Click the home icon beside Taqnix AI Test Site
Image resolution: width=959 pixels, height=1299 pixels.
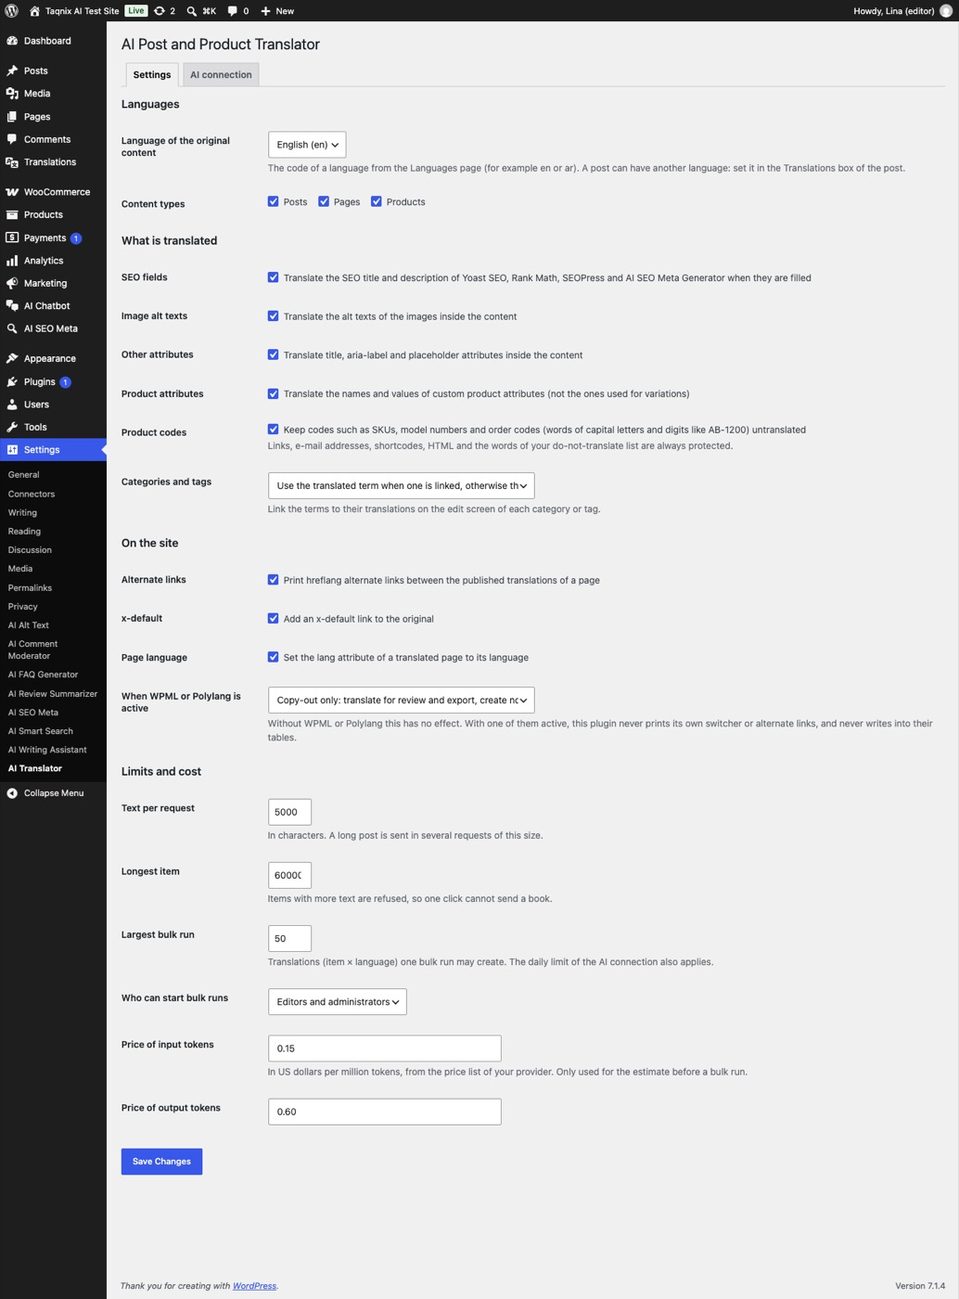pos(35,11)
